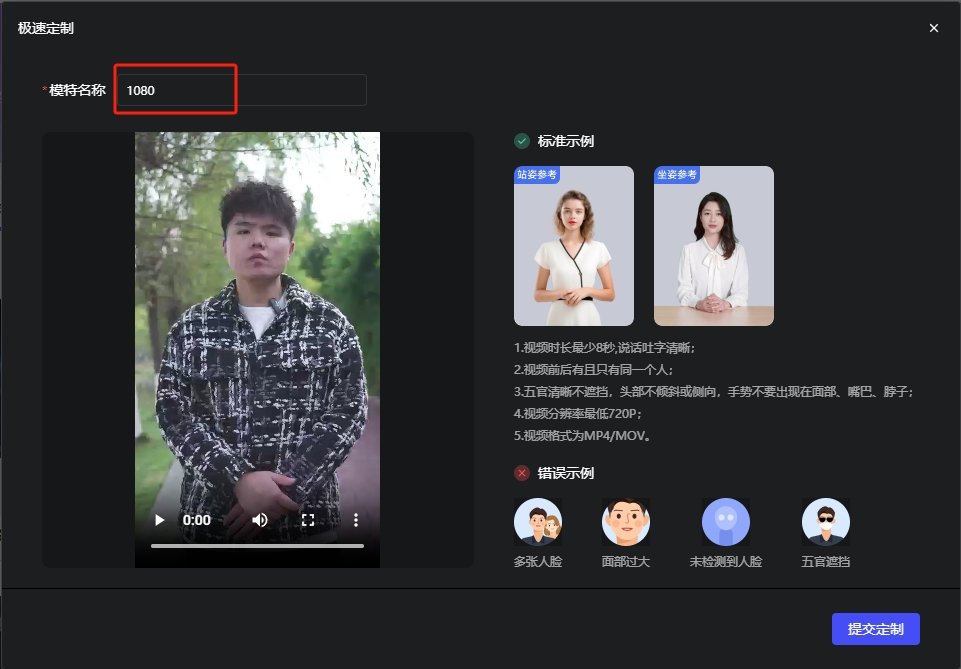Select the 面部过大 face-too-large error icon
Screen dimensions: 961x669
626,521
